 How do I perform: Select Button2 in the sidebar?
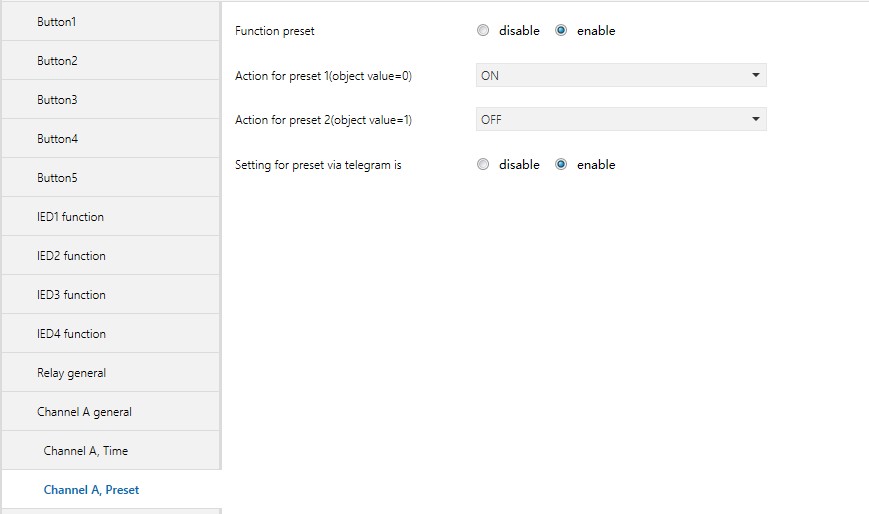click(57, 60)
